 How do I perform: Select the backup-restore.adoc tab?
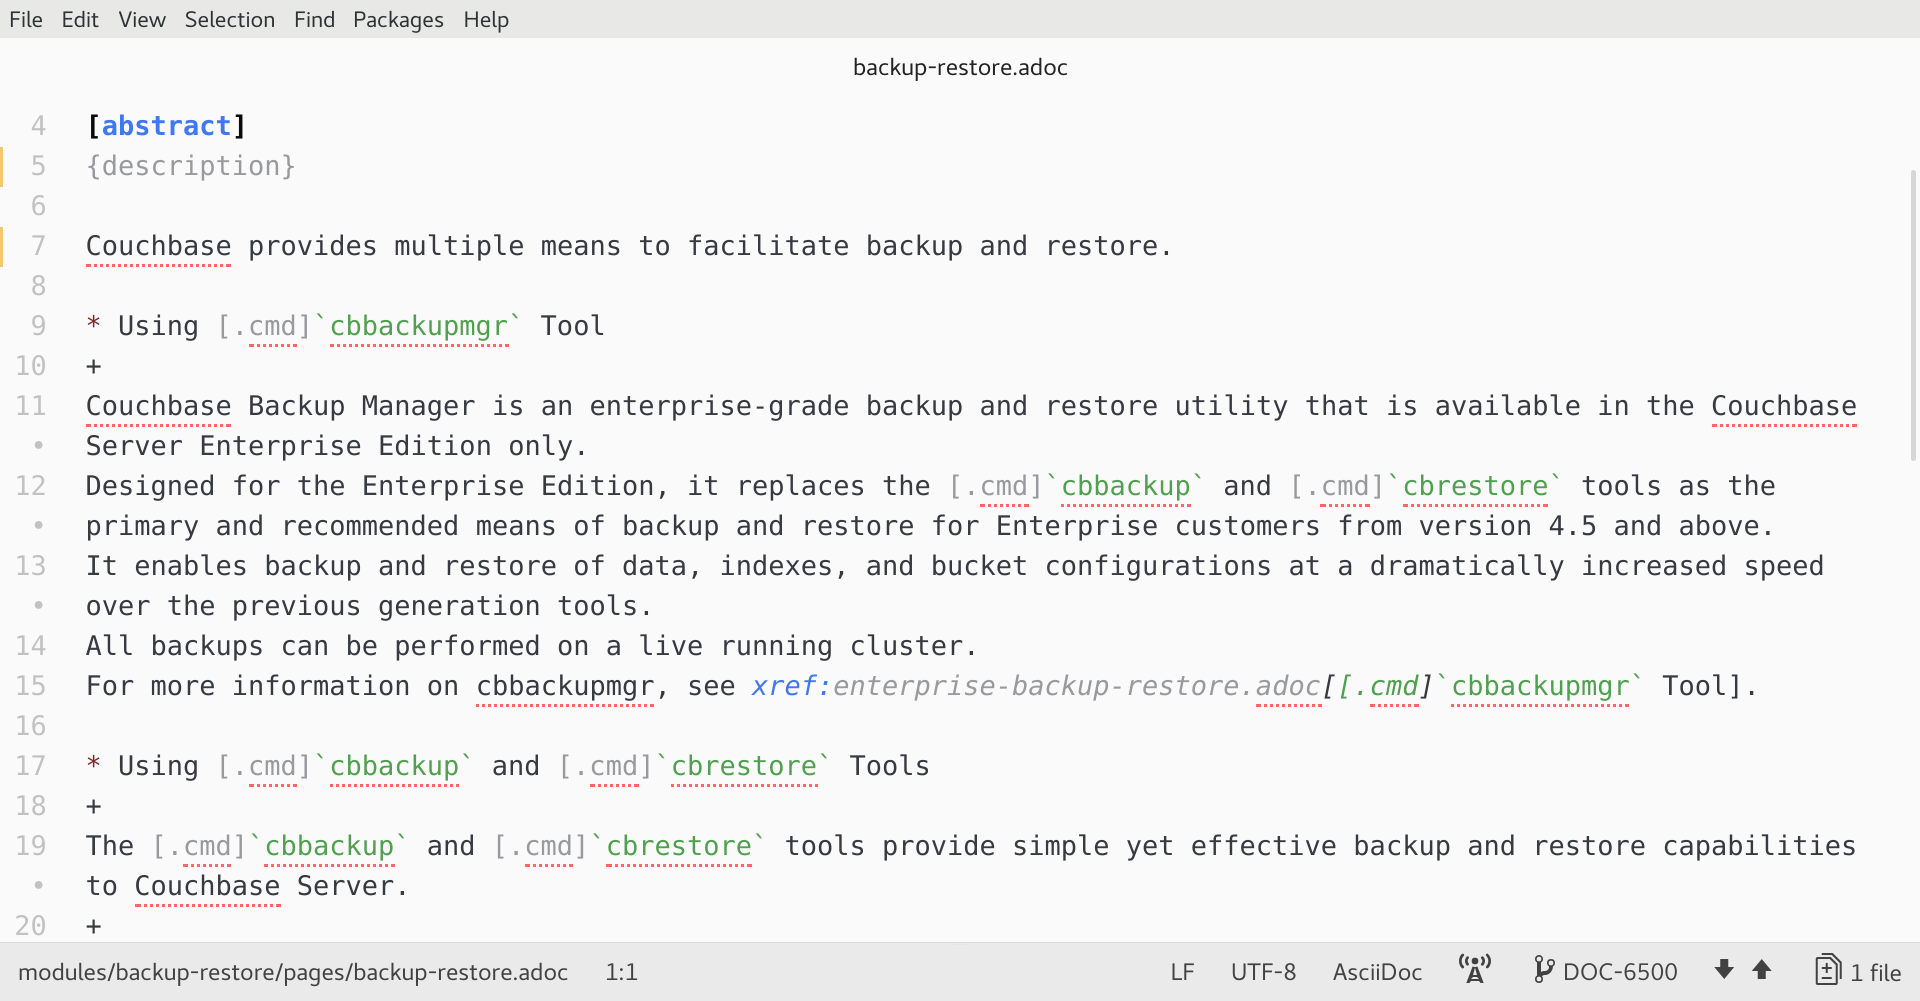coord(959,67)
